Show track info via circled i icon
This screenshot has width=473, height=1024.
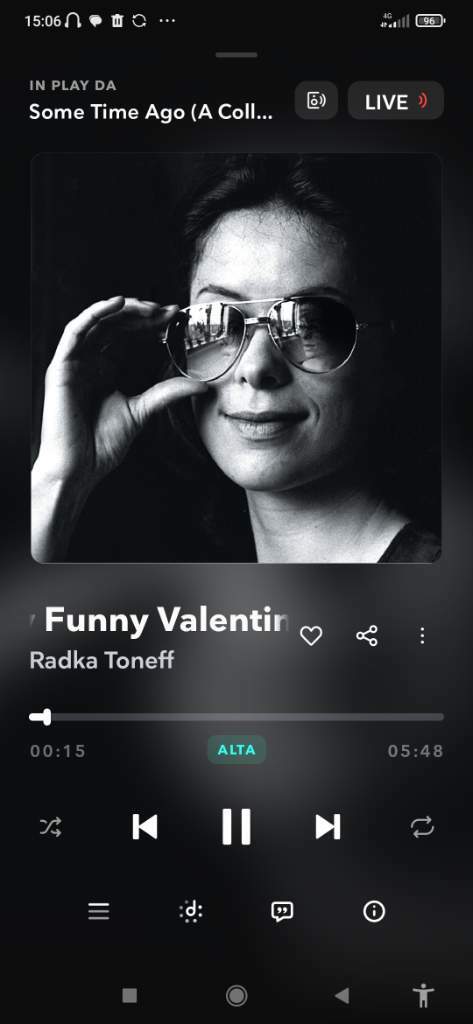click(374, 911)
